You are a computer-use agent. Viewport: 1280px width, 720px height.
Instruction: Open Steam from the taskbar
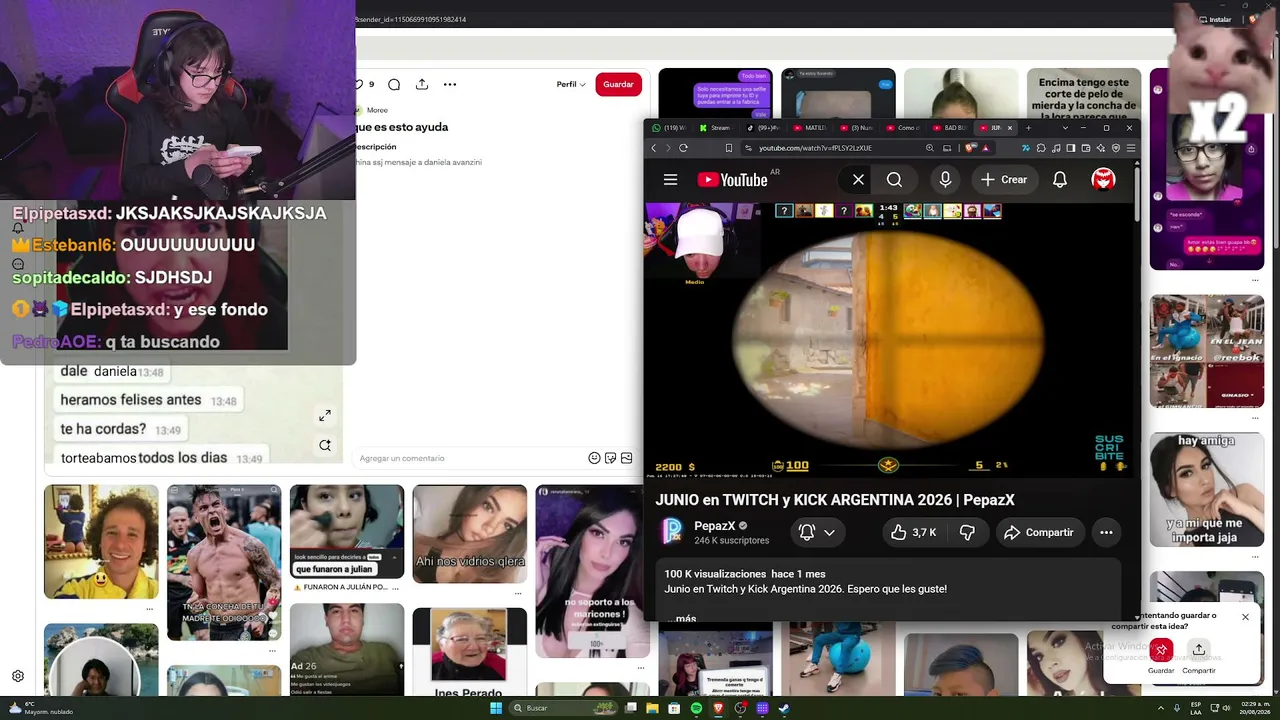(x=784, y=708)
